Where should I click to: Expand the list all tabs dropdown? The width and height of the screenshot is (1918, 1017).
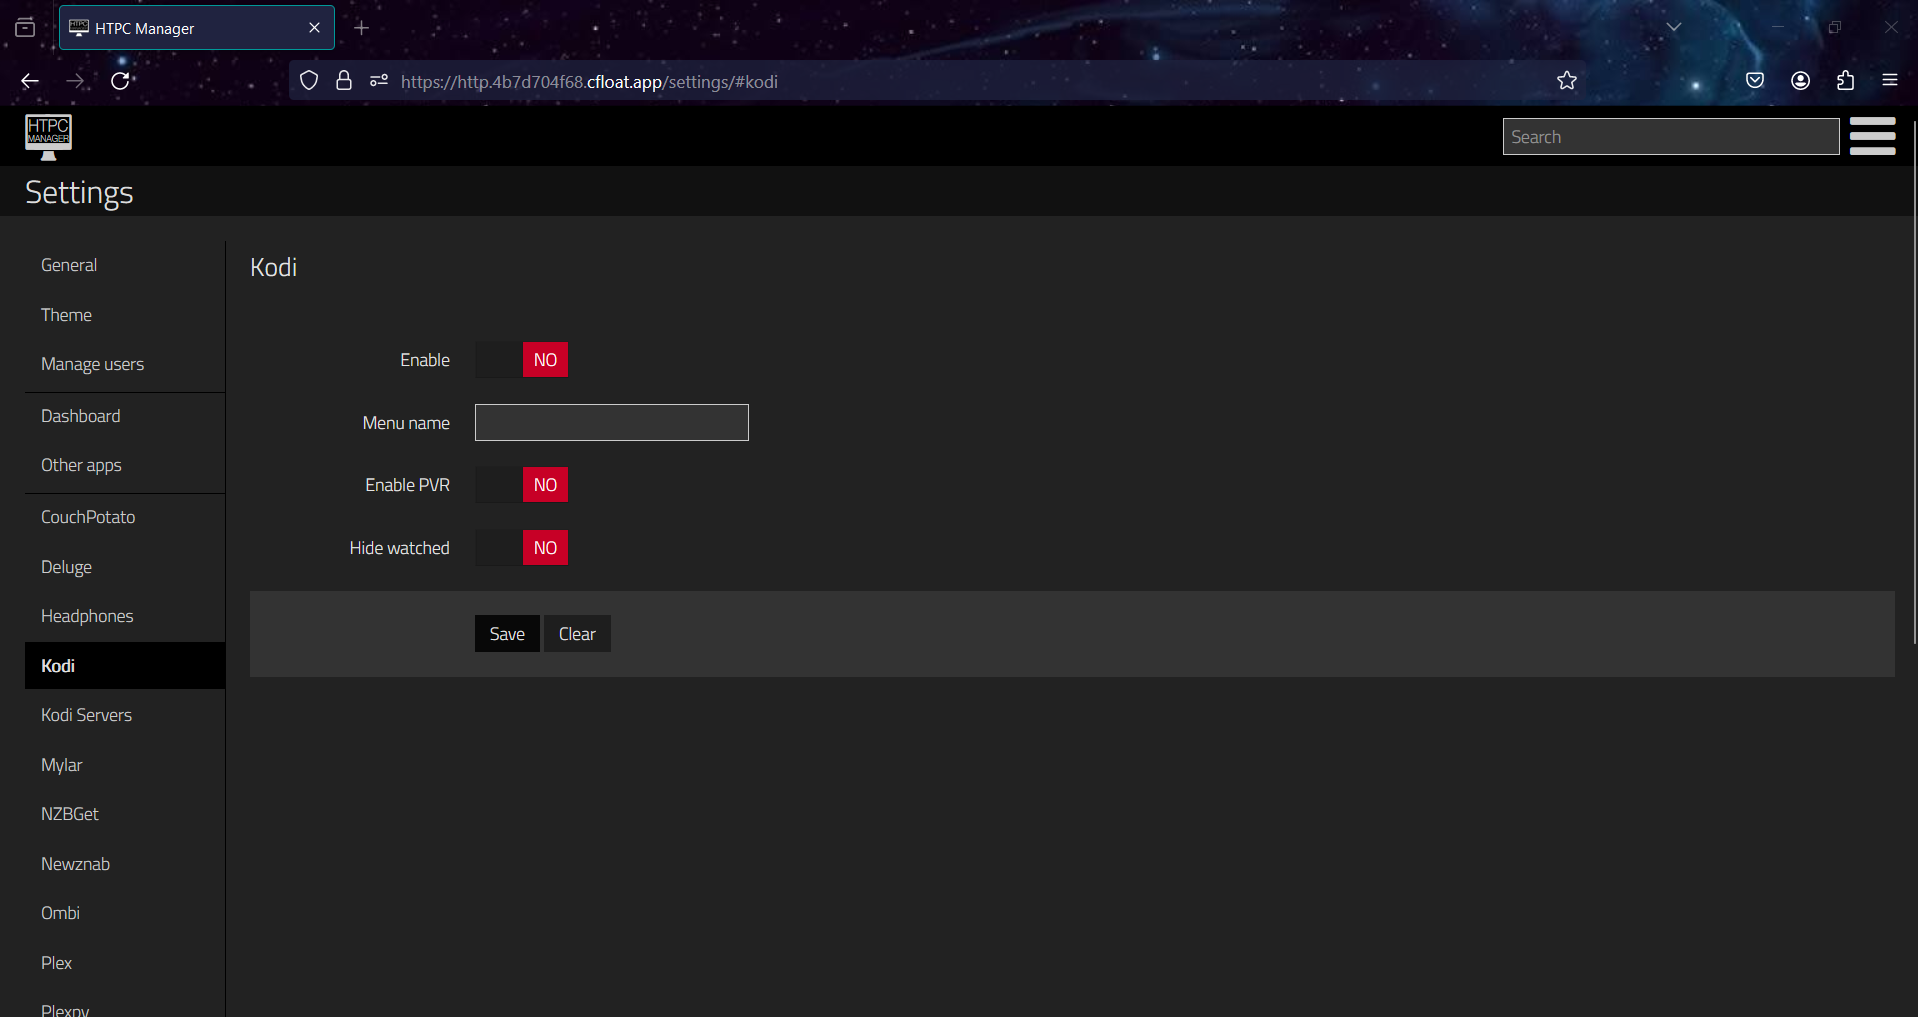coord(1673,28)
